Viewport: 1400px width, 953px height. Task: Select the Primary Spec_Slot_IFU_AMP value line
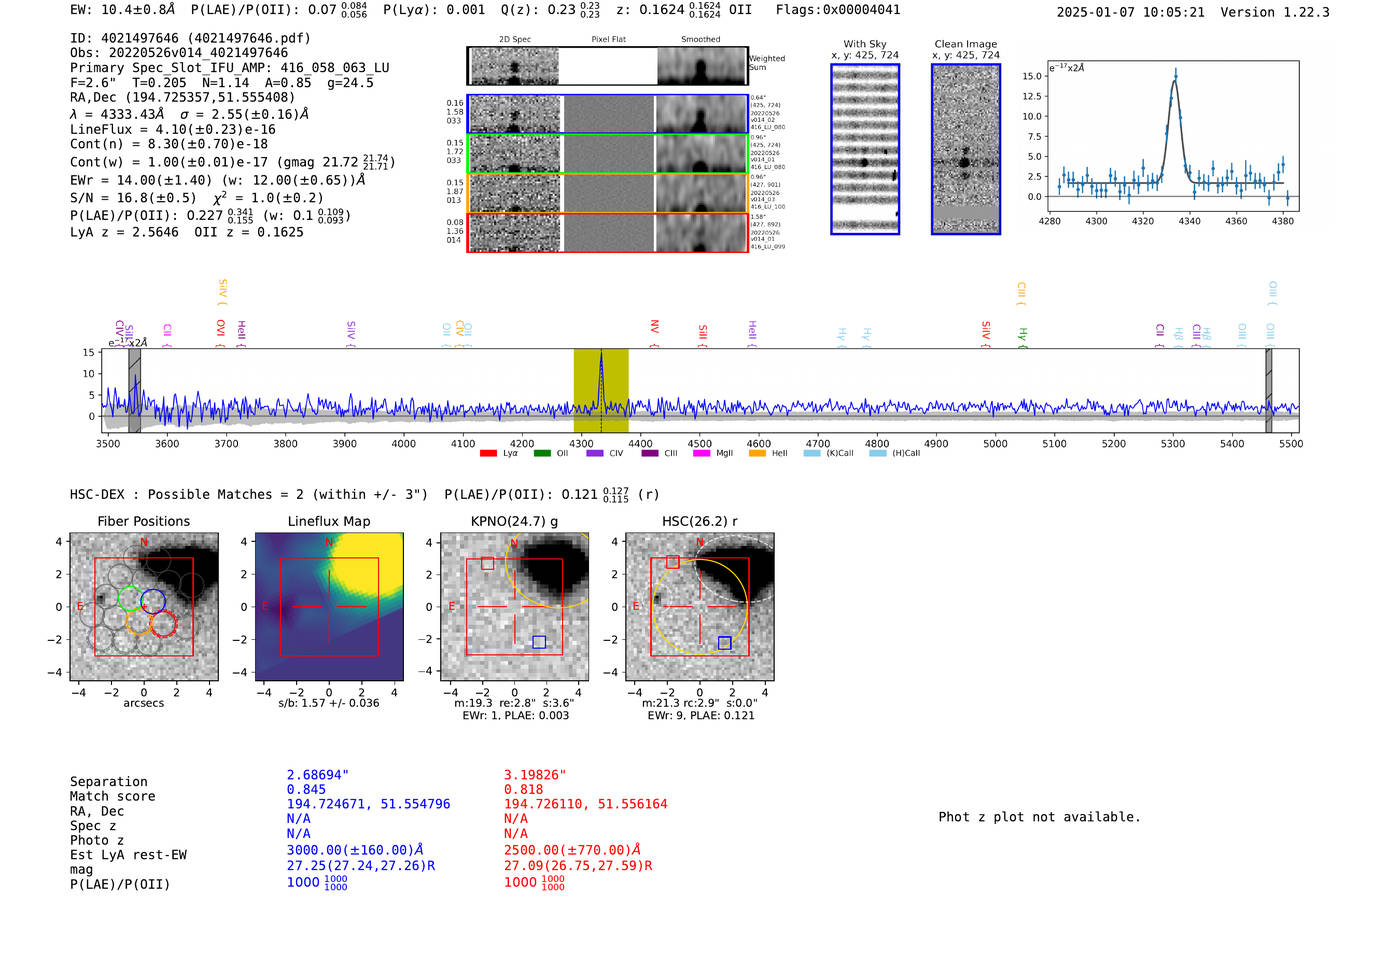230,68
